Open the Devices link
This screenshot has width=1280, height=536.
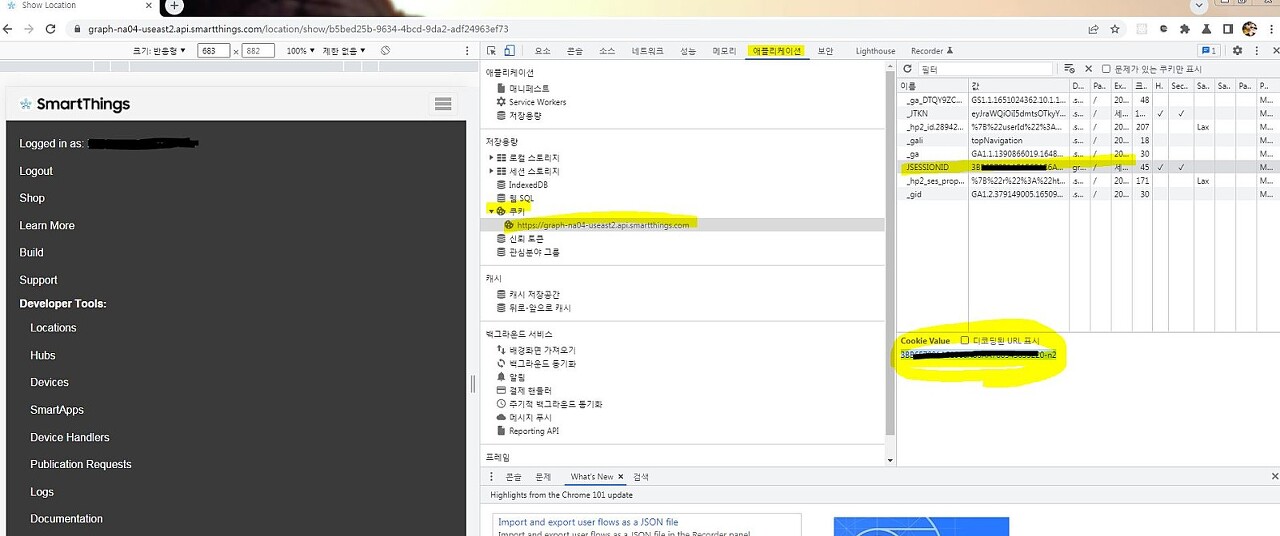[x=49, y=382]
